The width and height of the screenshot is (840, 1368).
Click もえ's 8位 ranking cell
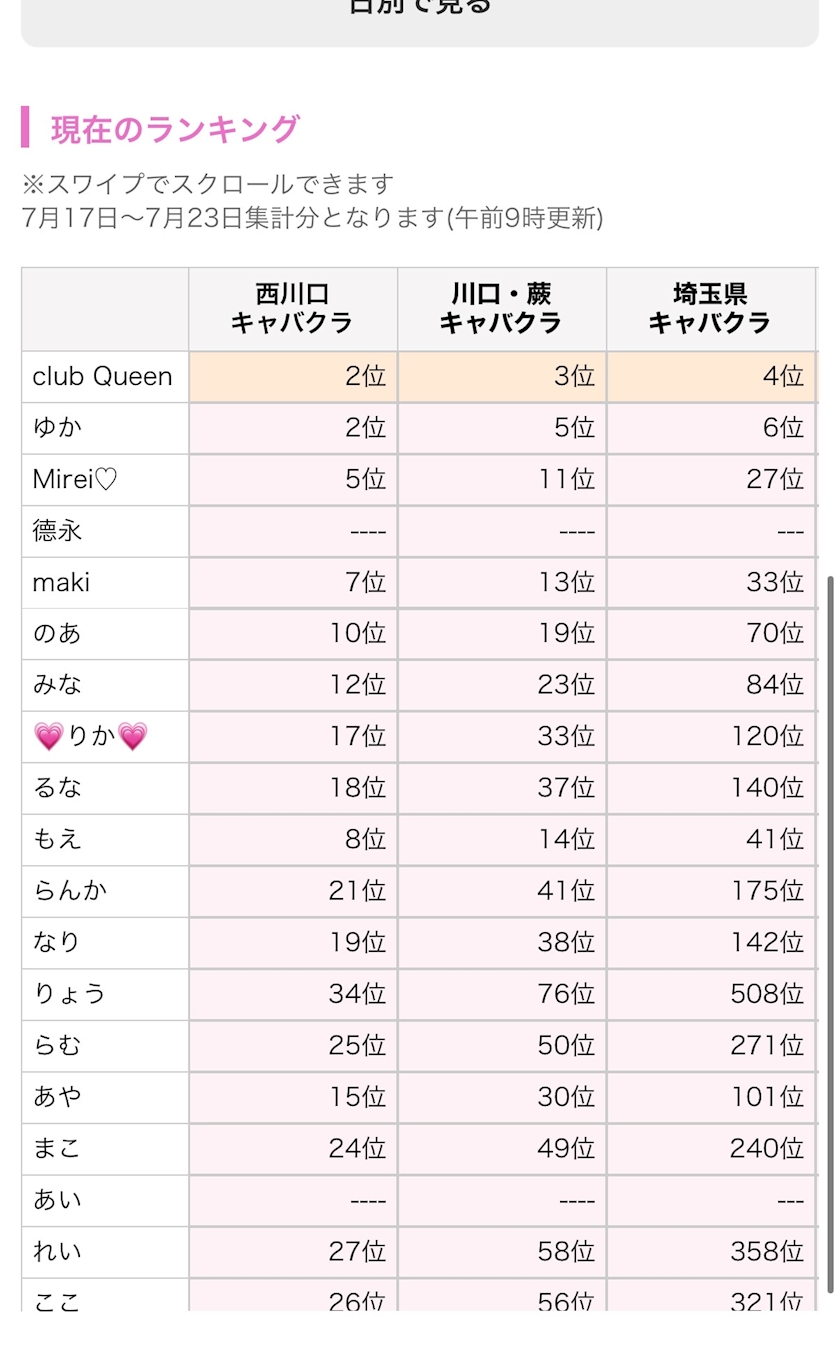tap(293, 841)
